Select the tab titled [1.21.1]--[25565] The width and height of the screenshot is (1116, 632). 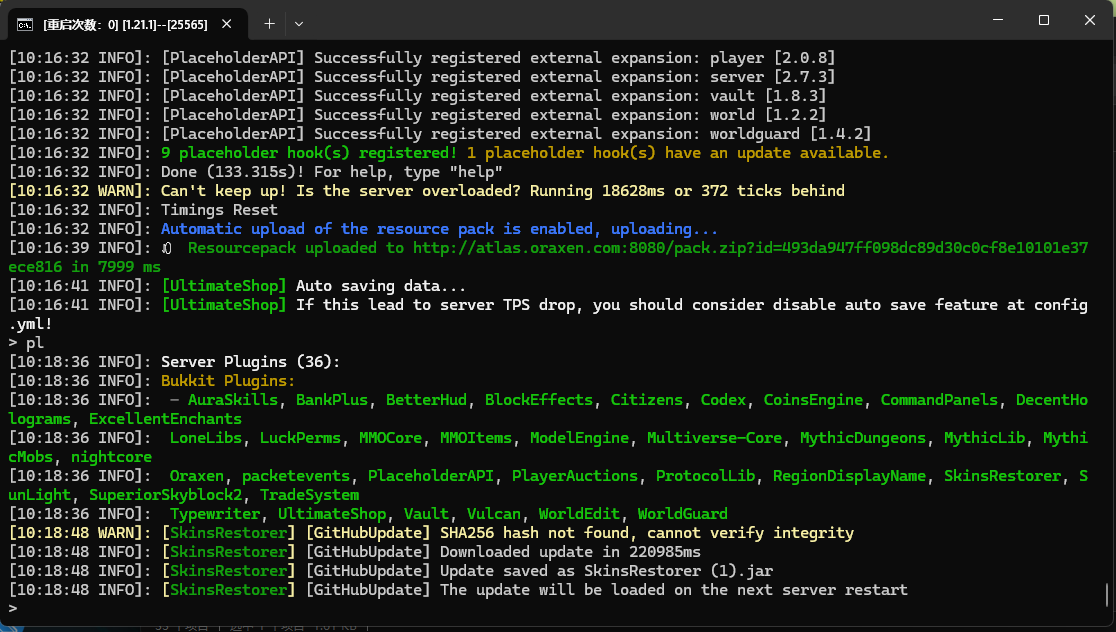(125, 22)
